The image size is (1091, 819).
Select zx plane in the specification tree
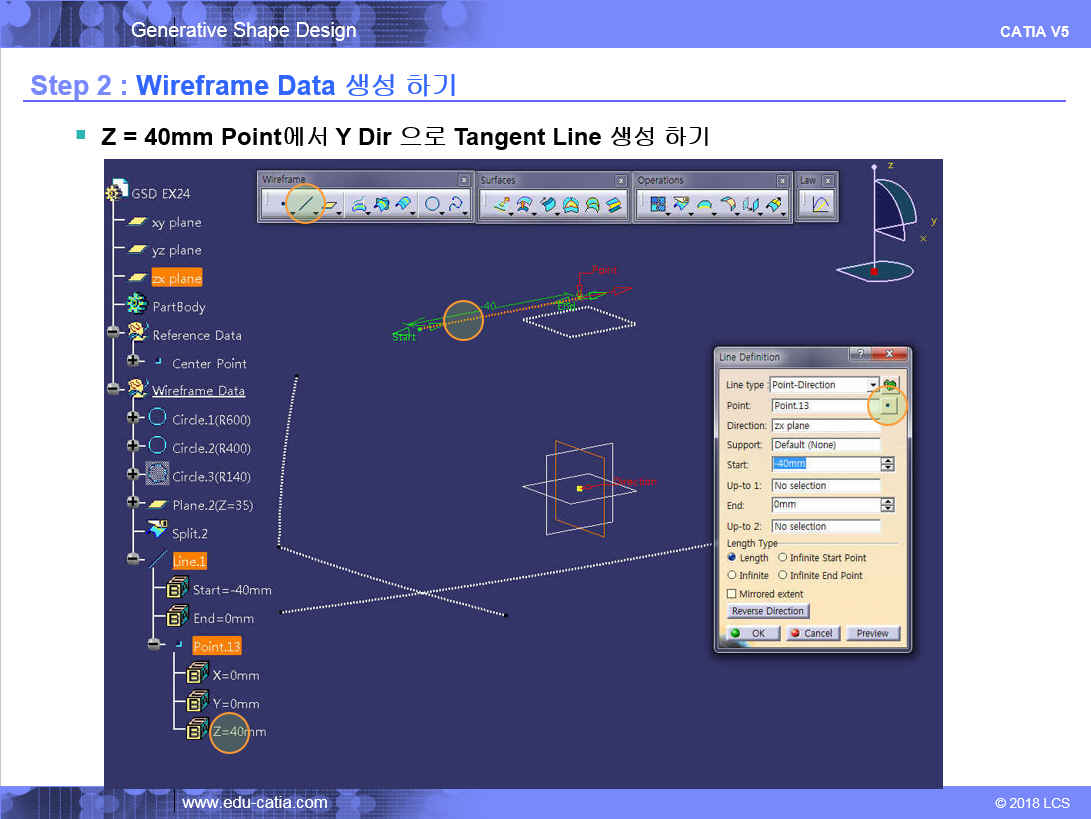(x=176, y=278)
